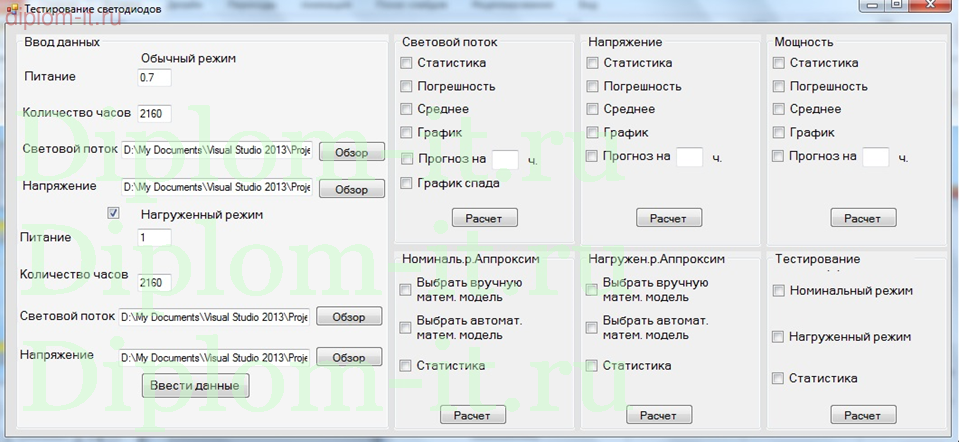Check График спада option
Image resolution: width=959 pixels, height=442 pixels.
(x=406, y=183)
